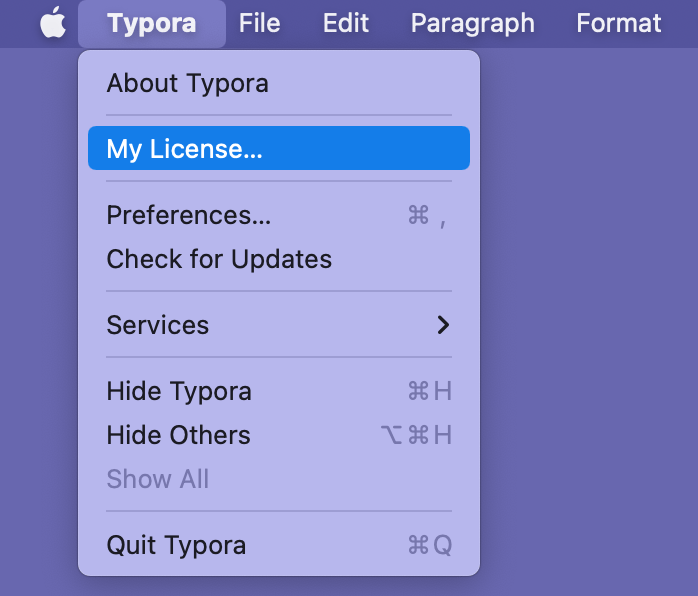Select About Typora
This screenshot has height=596, width=698.
pos(187,83)
